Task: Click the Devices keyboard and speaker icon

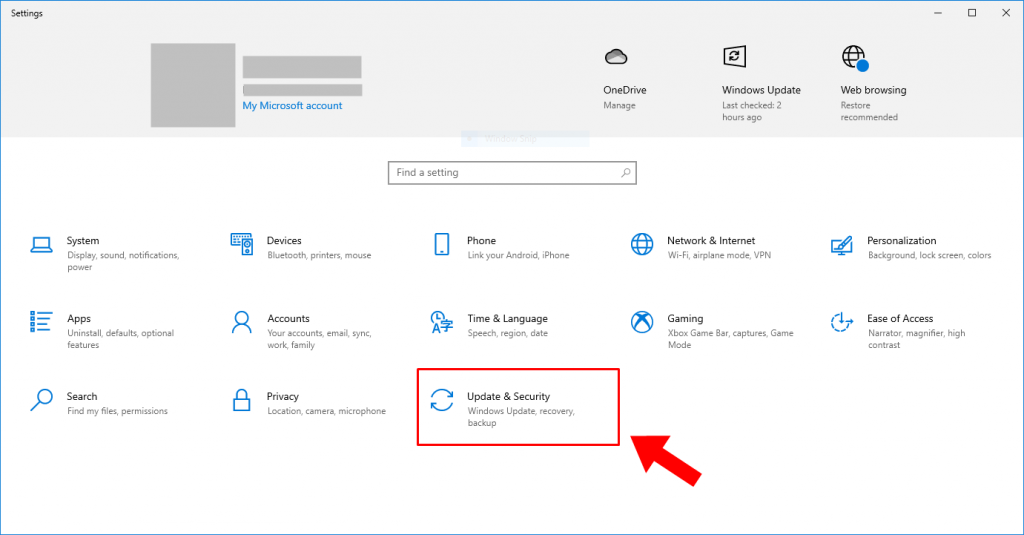Action: tap(242, 244)
